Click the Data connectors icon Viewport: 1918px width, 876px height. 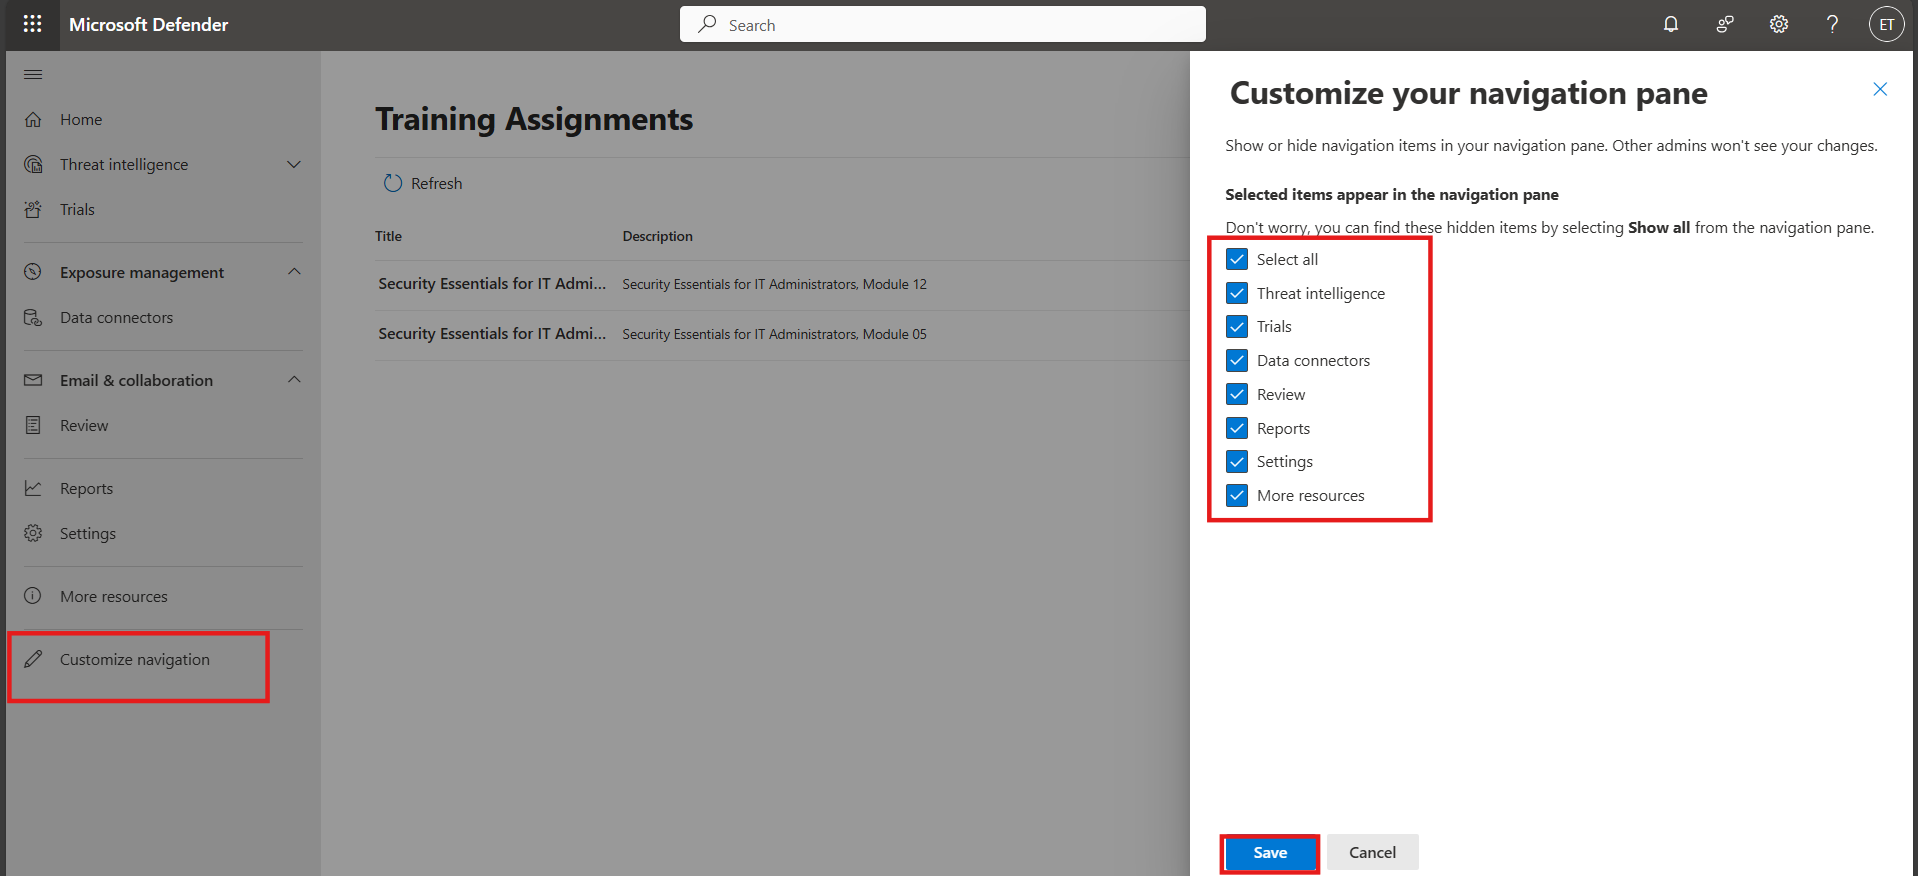tap(33, 318)
